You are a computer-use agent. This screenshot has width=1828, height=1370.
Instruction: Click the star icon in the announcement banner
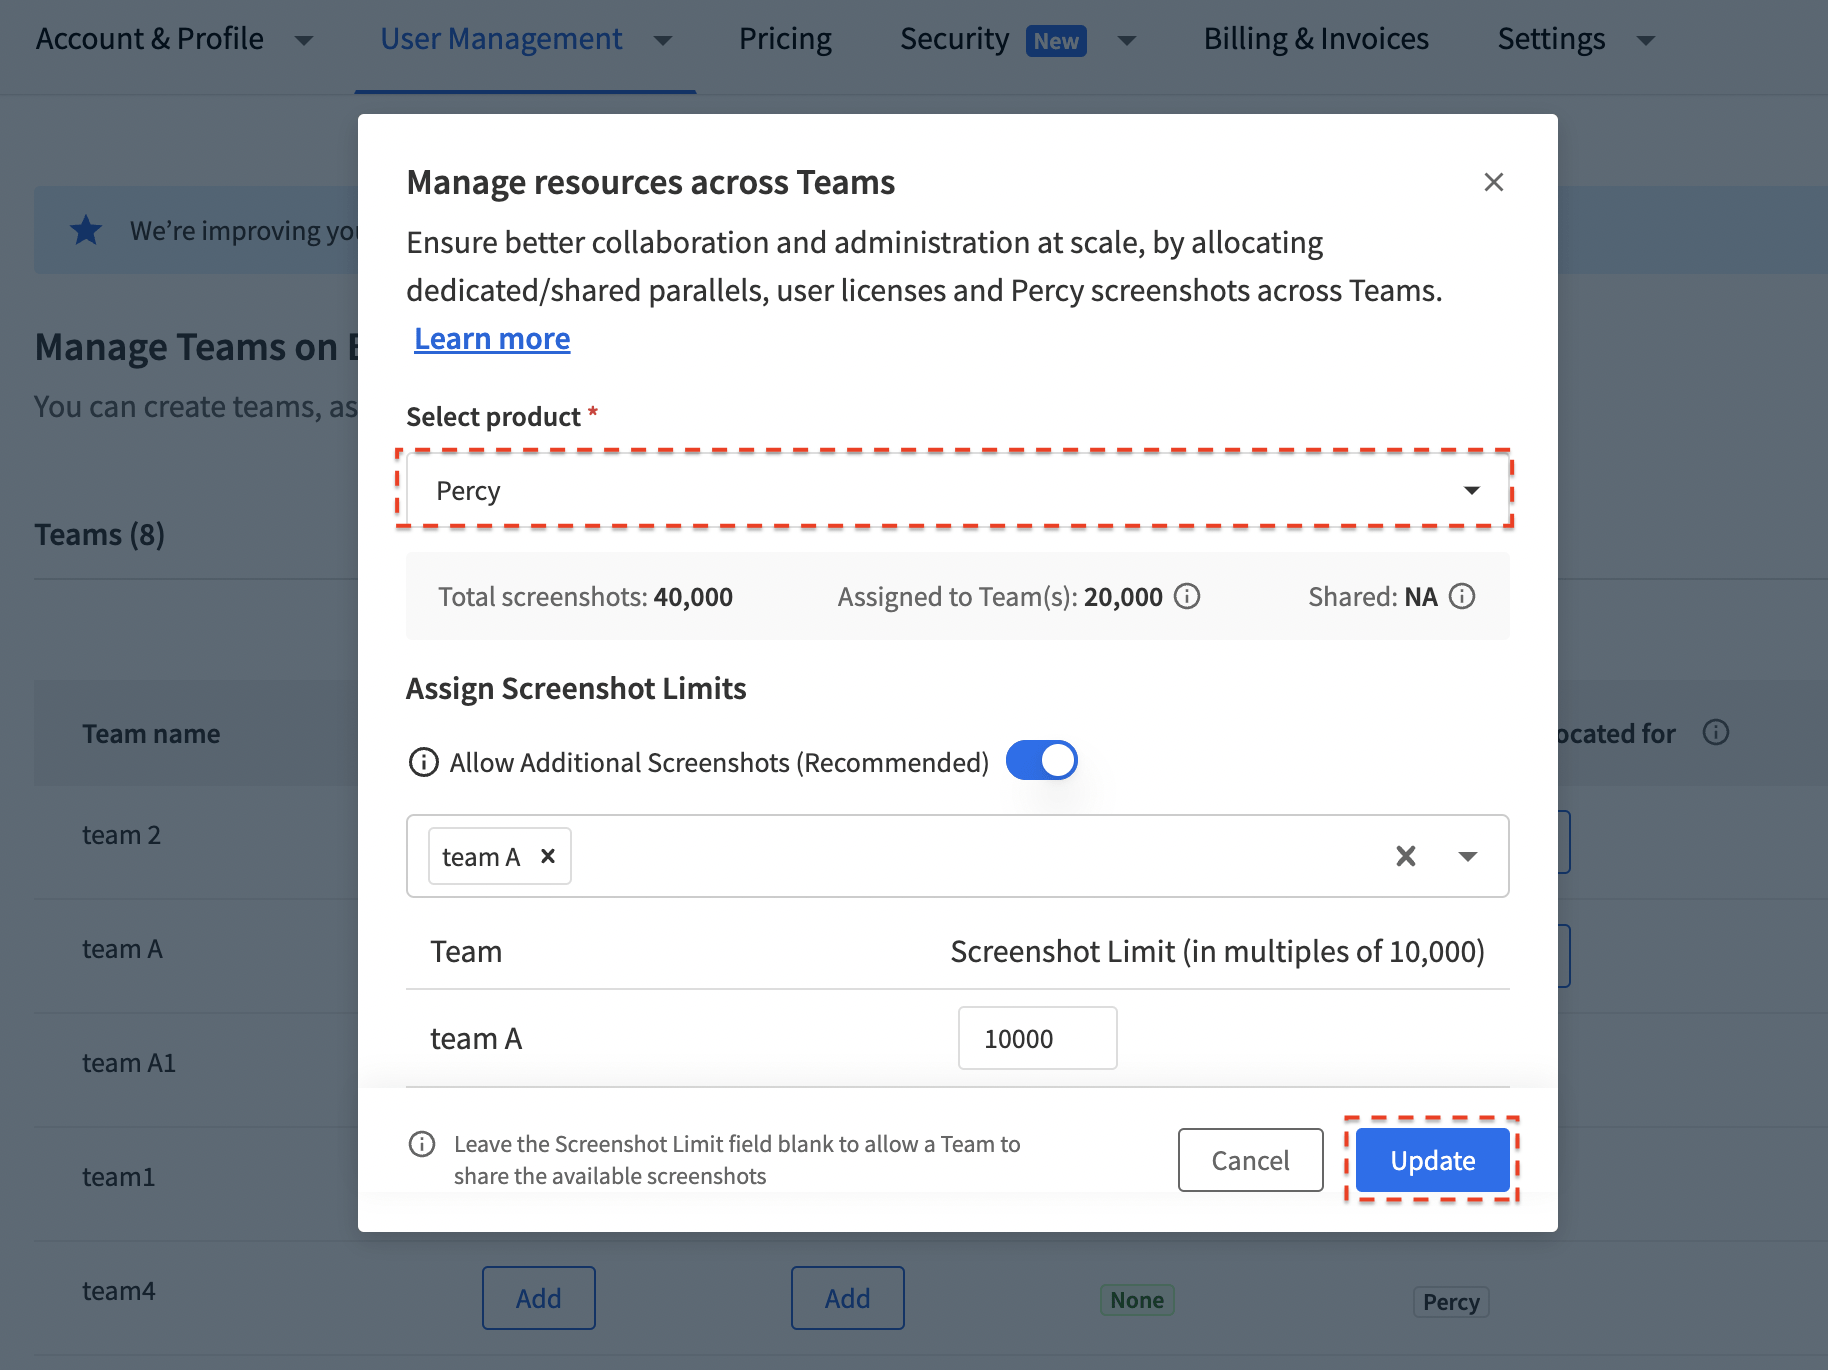tap(86, 229)
